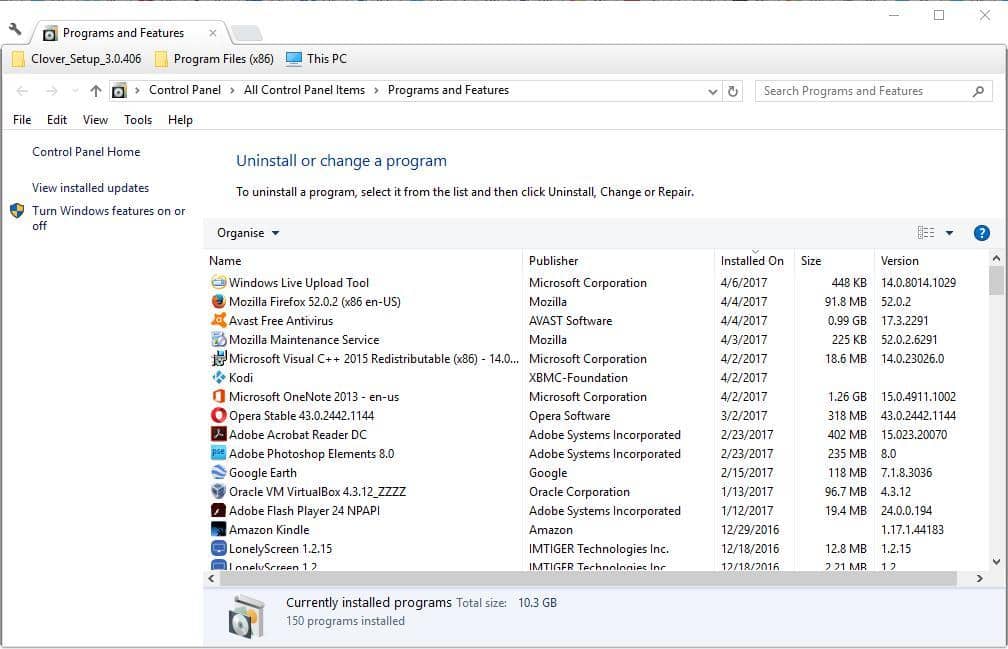Click the Oracle VM VirtualBox icon

pyautogui.click(x=219, y=492)
